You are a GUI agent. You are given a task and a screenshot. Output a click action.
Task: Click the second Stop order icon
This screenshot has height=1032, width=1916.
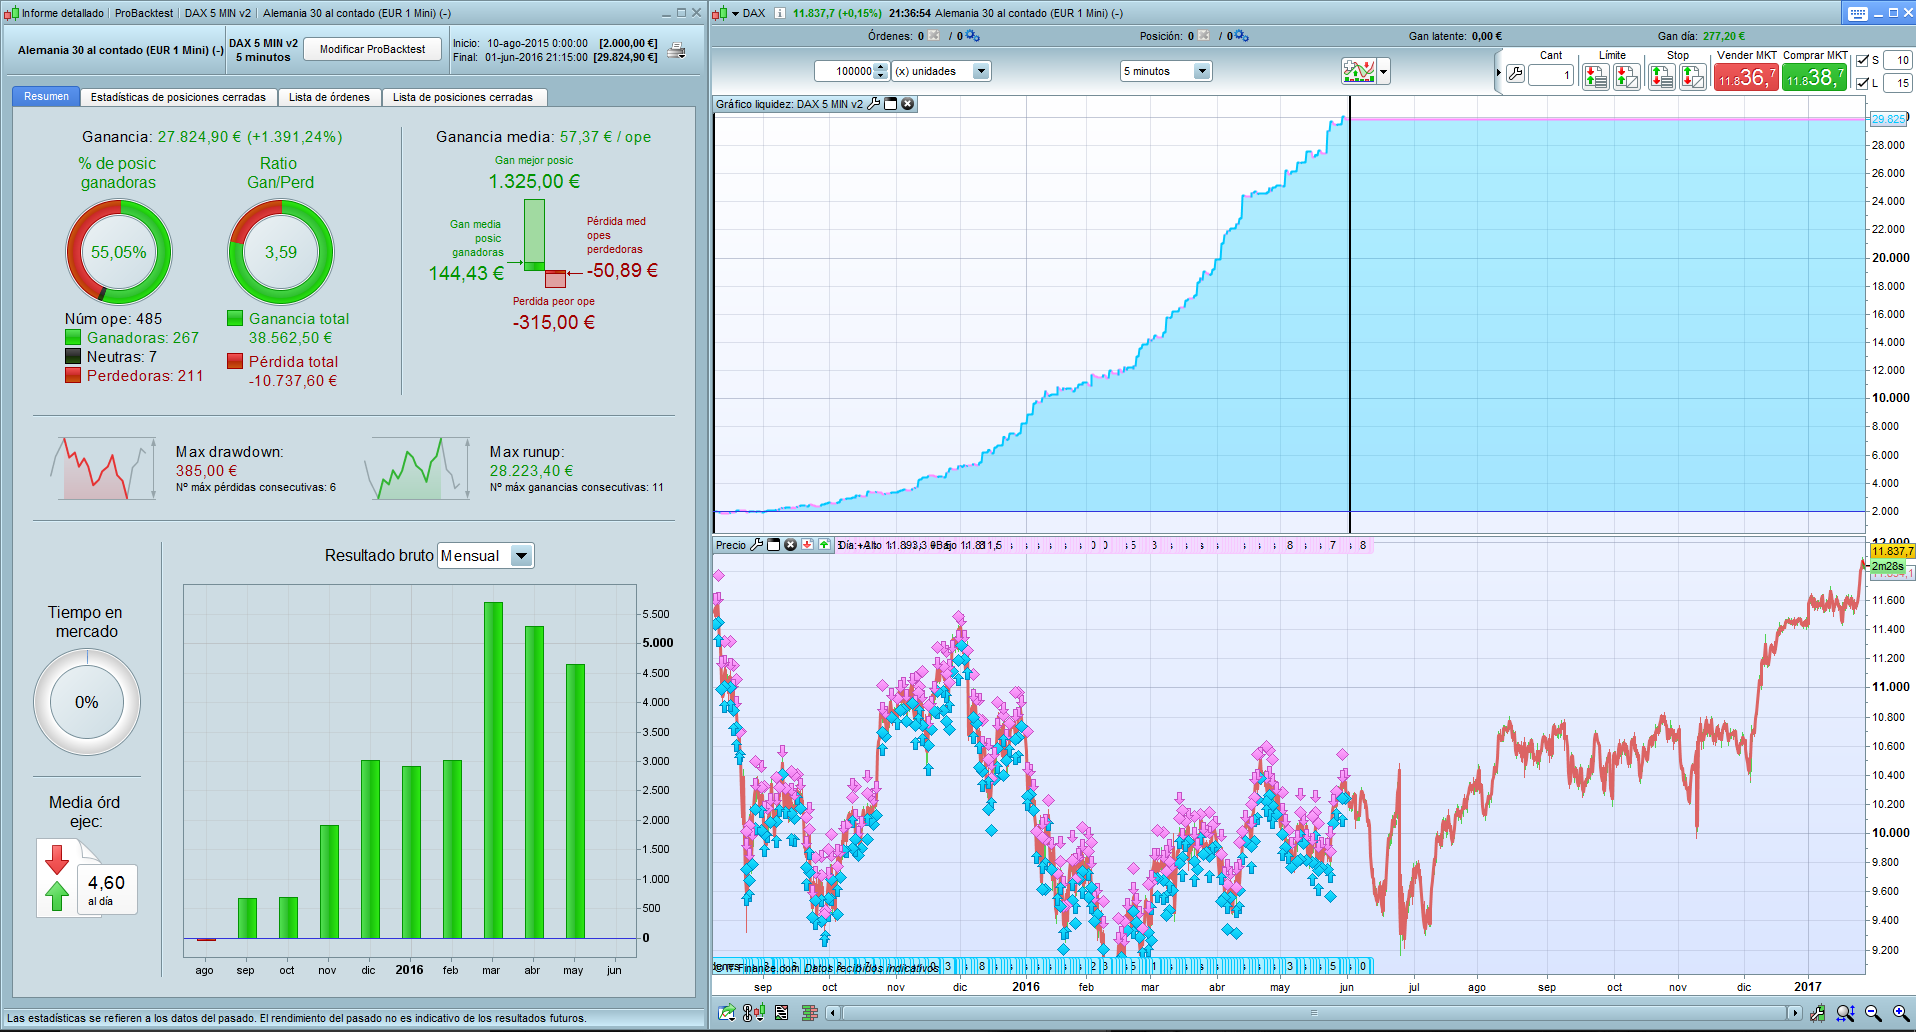1693,76
